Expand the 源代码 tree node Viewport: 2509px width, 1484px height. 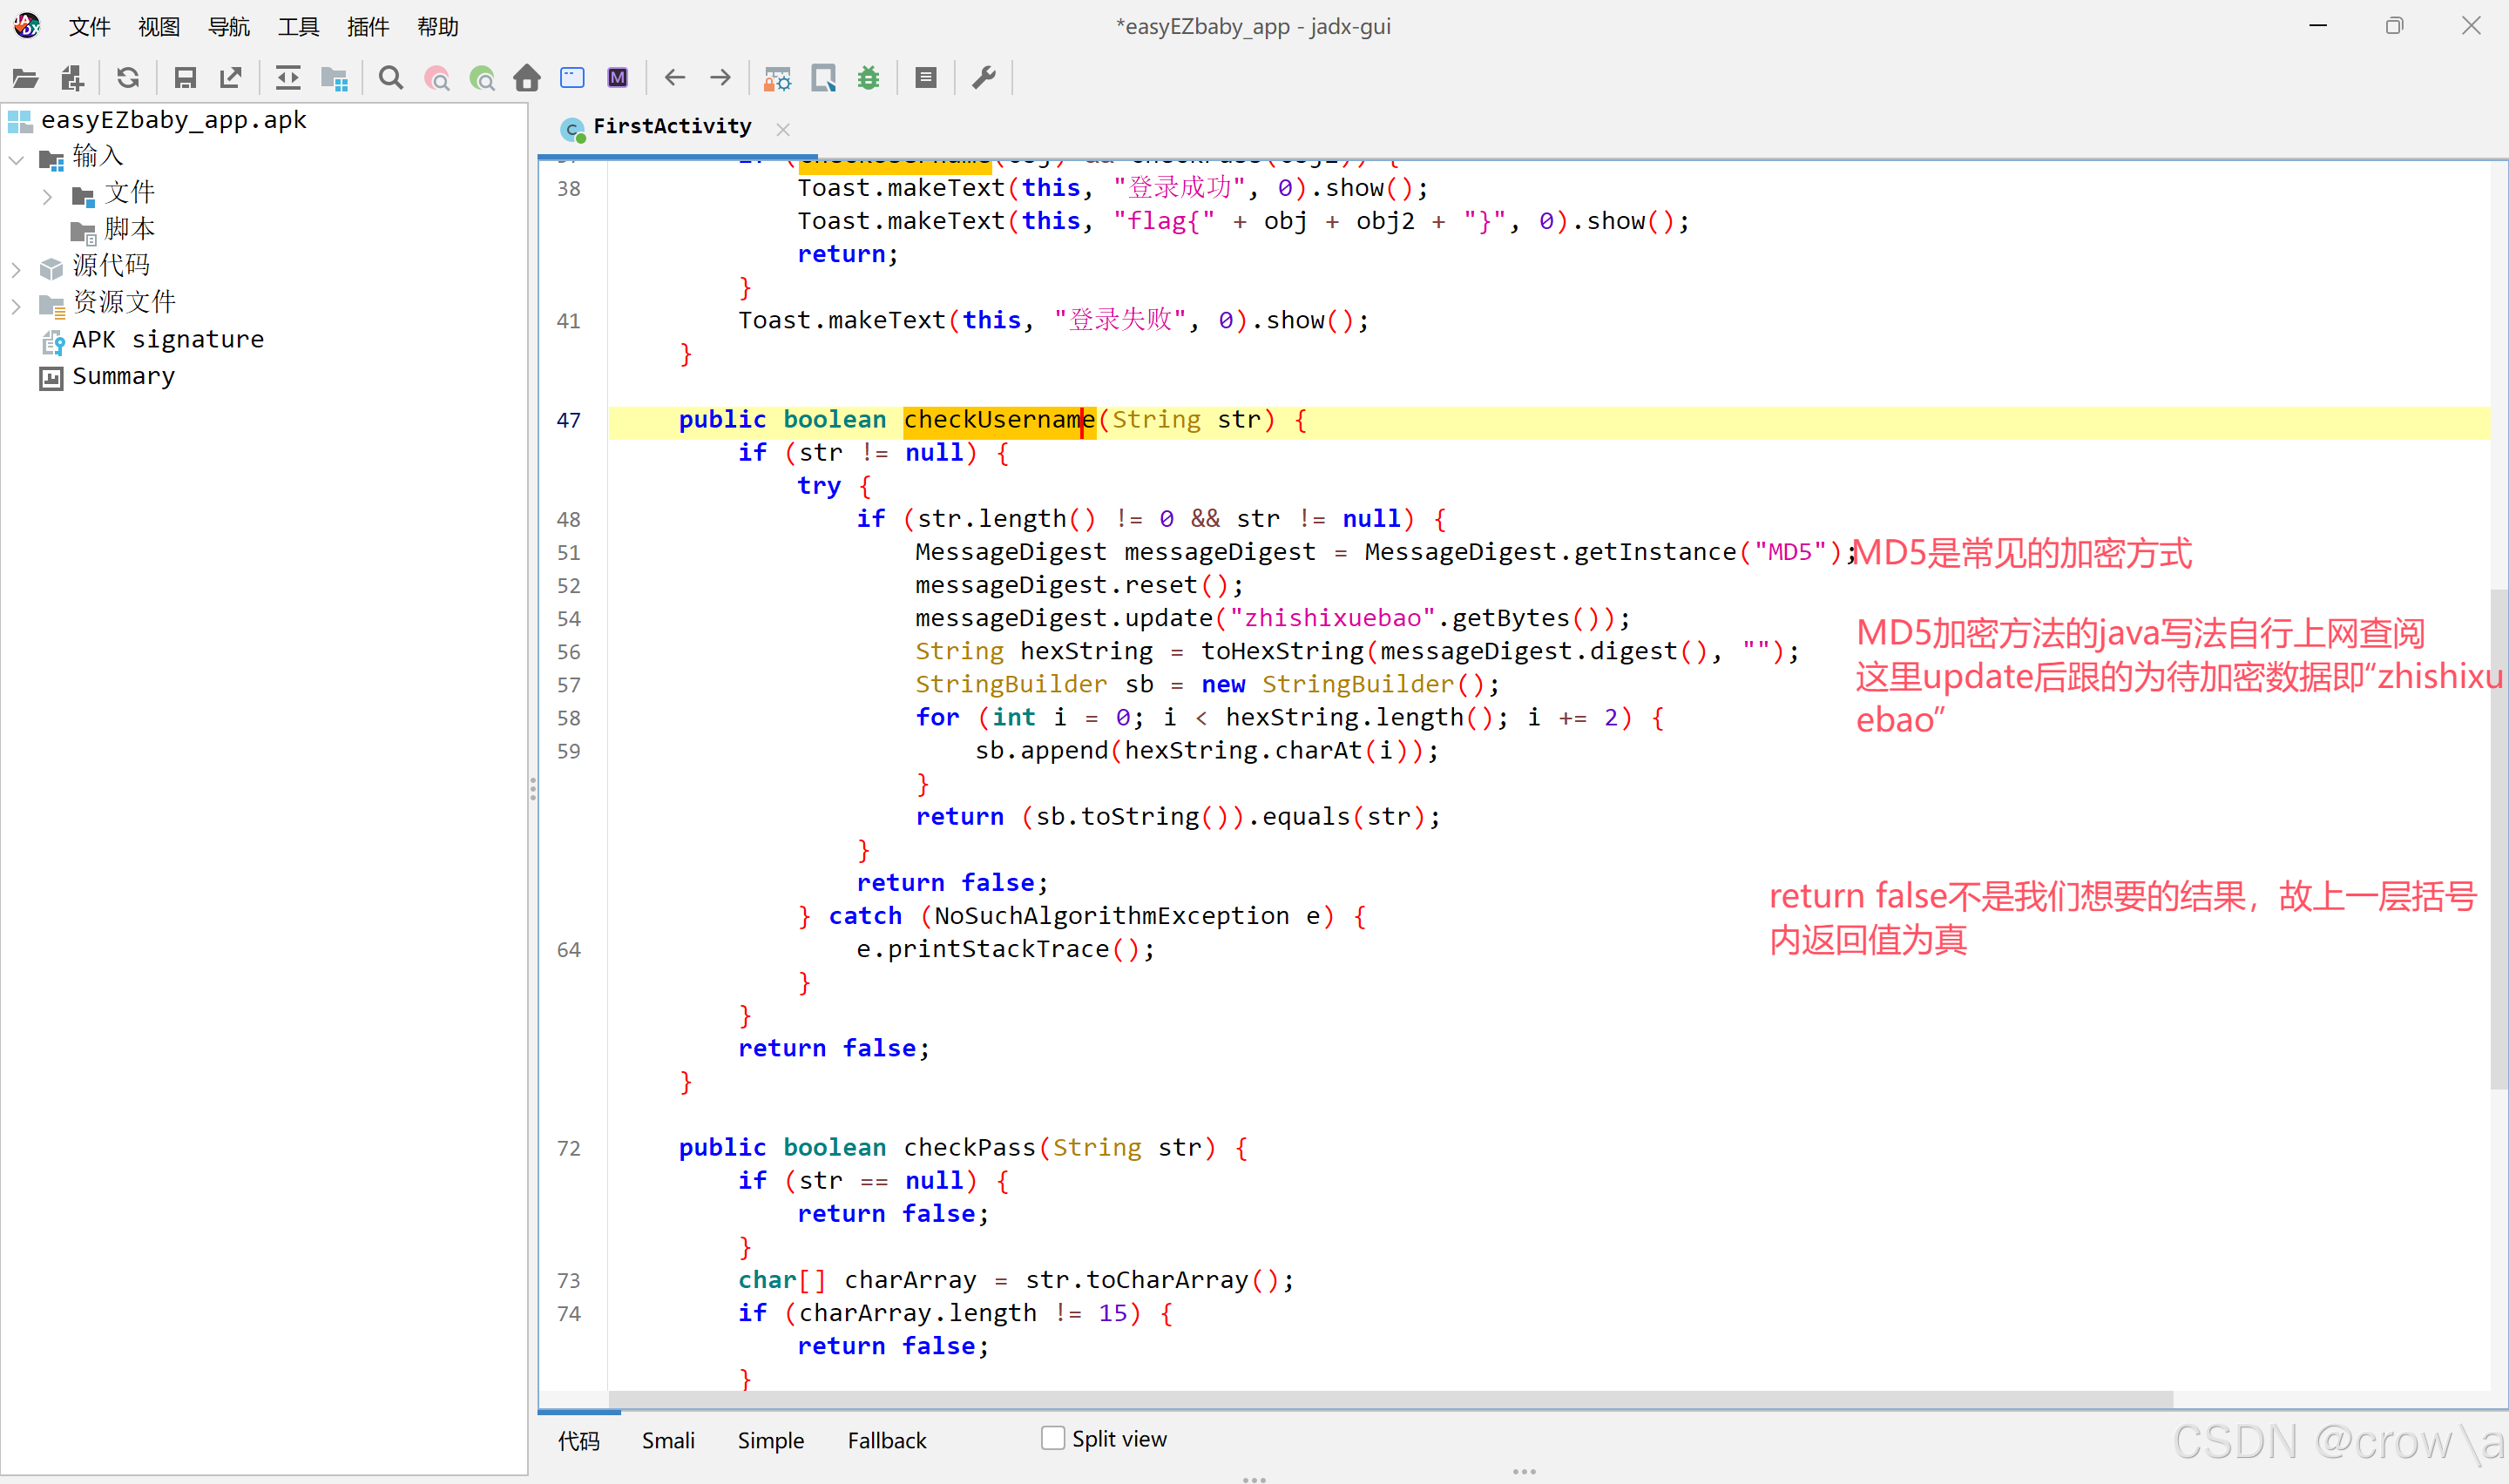[16, 268]
